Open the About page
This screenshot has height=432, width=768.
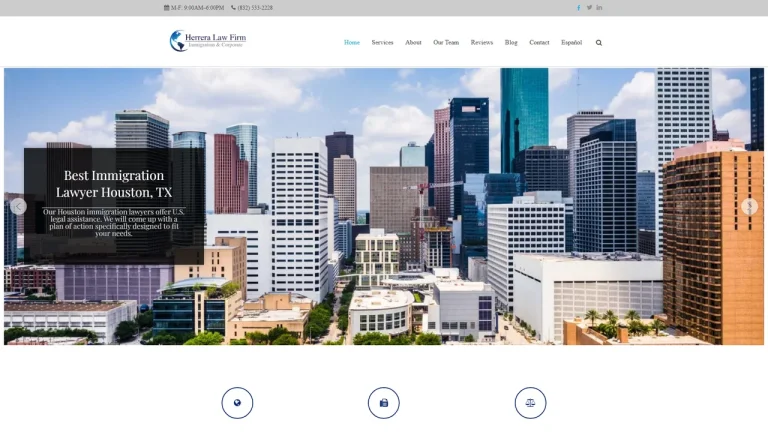(x=413, y=43)
